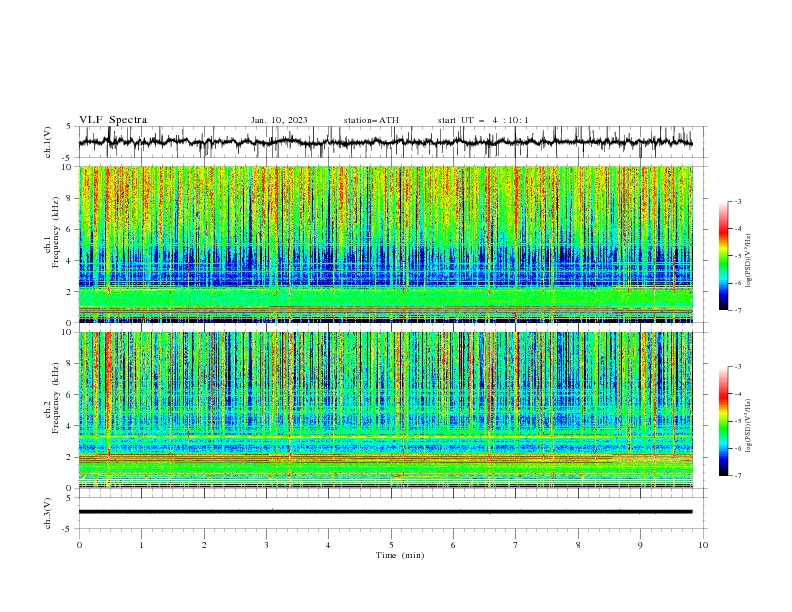Click the time axis tick label "5"
792x612 pixels.
[391, 545]
